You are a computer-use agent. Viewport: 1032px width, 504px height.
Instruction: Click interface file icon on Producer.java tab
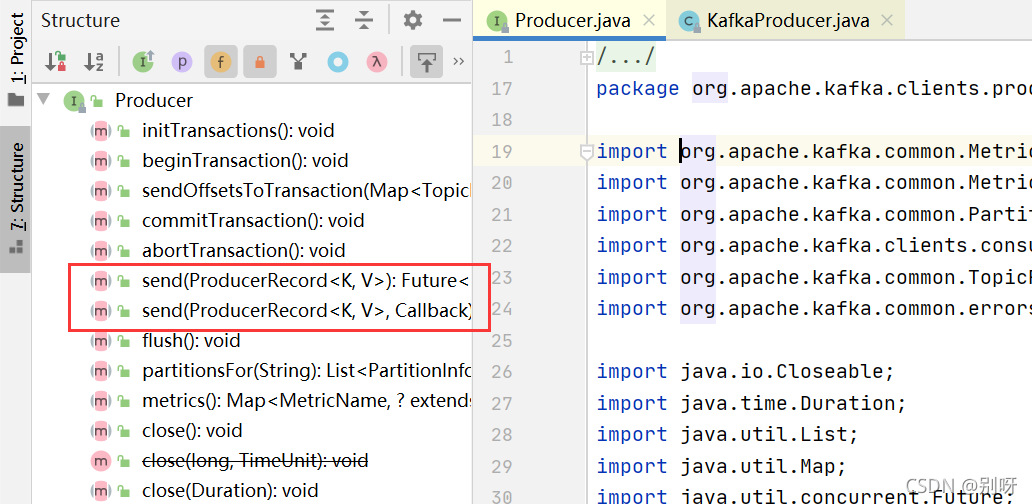(x=498, y=21)
